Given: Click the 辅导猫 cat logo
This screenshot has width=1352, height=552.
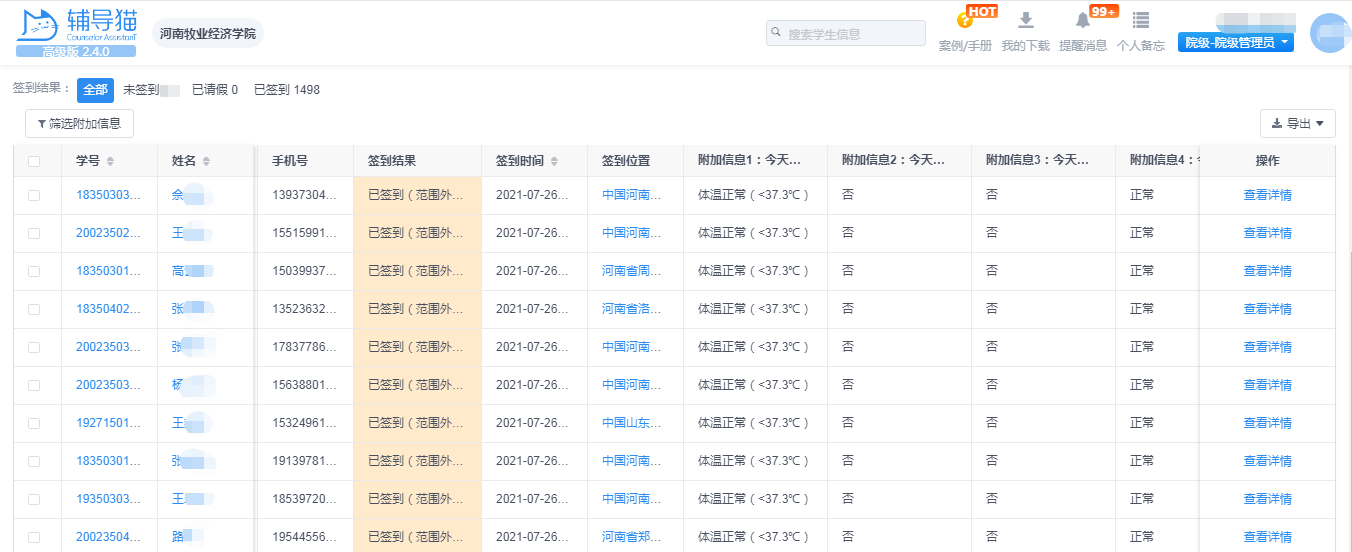Looking at the screenshot, I should point(38,26).
